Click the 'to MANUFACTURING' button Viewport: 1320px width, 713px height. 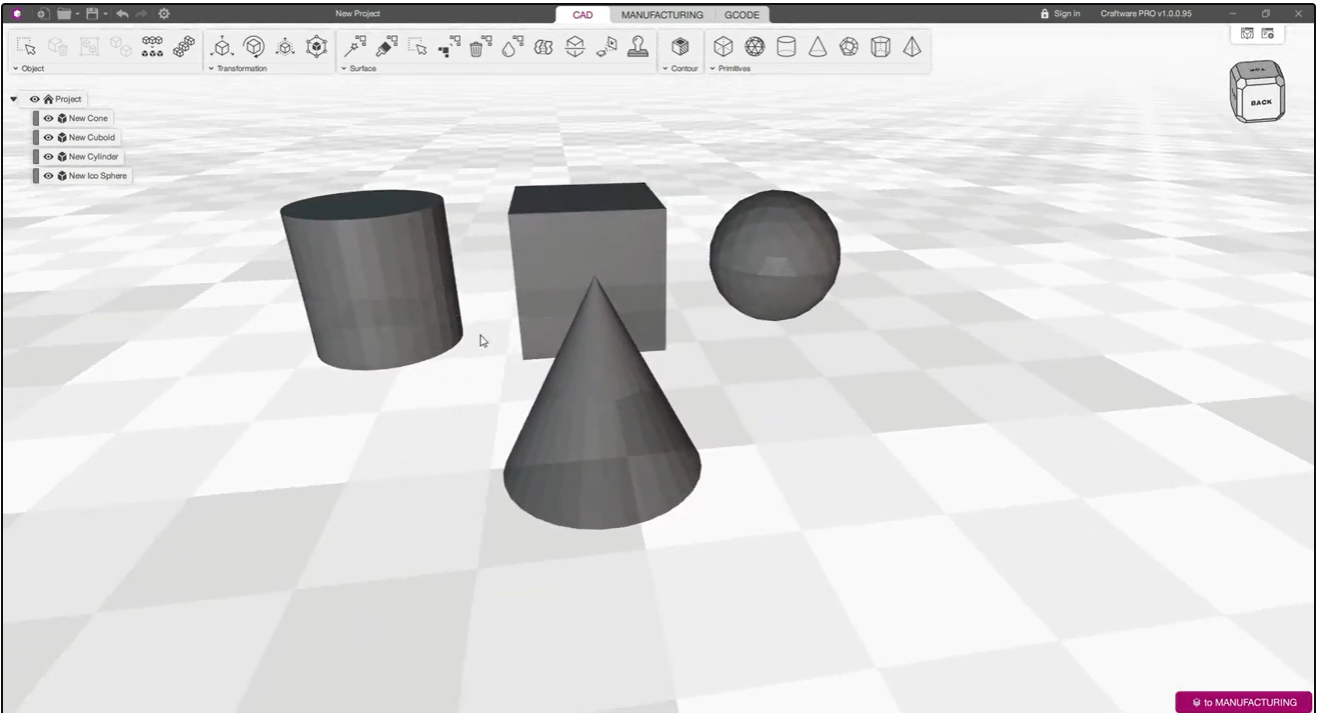tap(1243, 702)
